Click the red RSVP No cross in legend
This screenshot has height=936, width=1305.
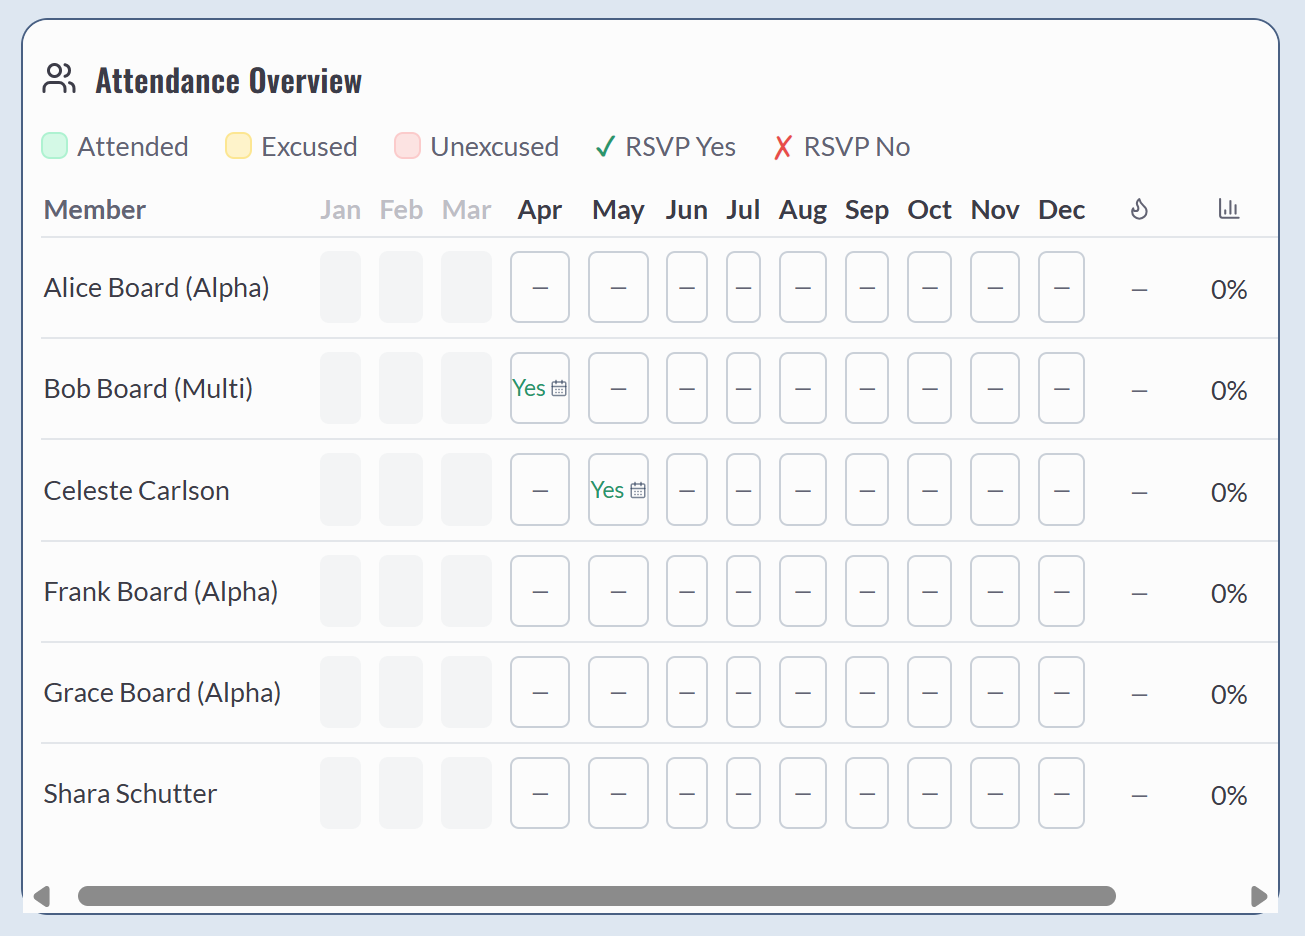coord(783,147)
